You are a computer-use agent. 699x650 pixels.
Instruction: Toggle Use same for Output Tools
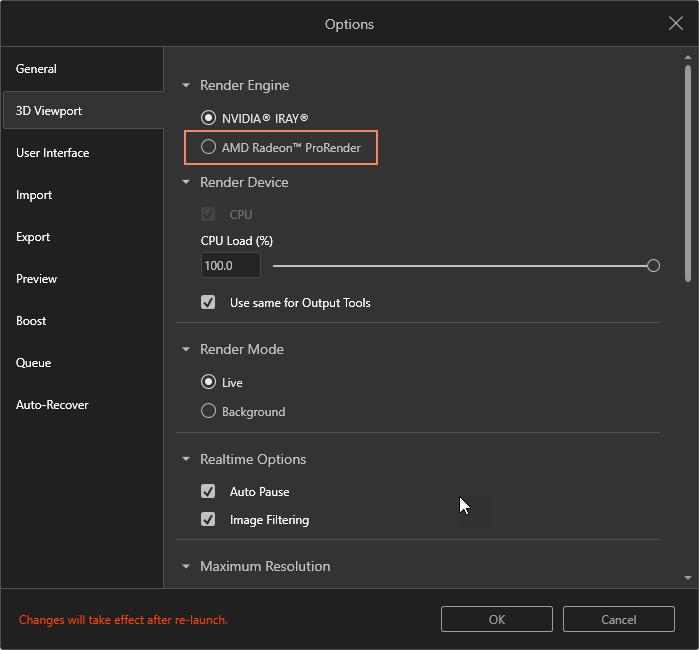point(208,302)
